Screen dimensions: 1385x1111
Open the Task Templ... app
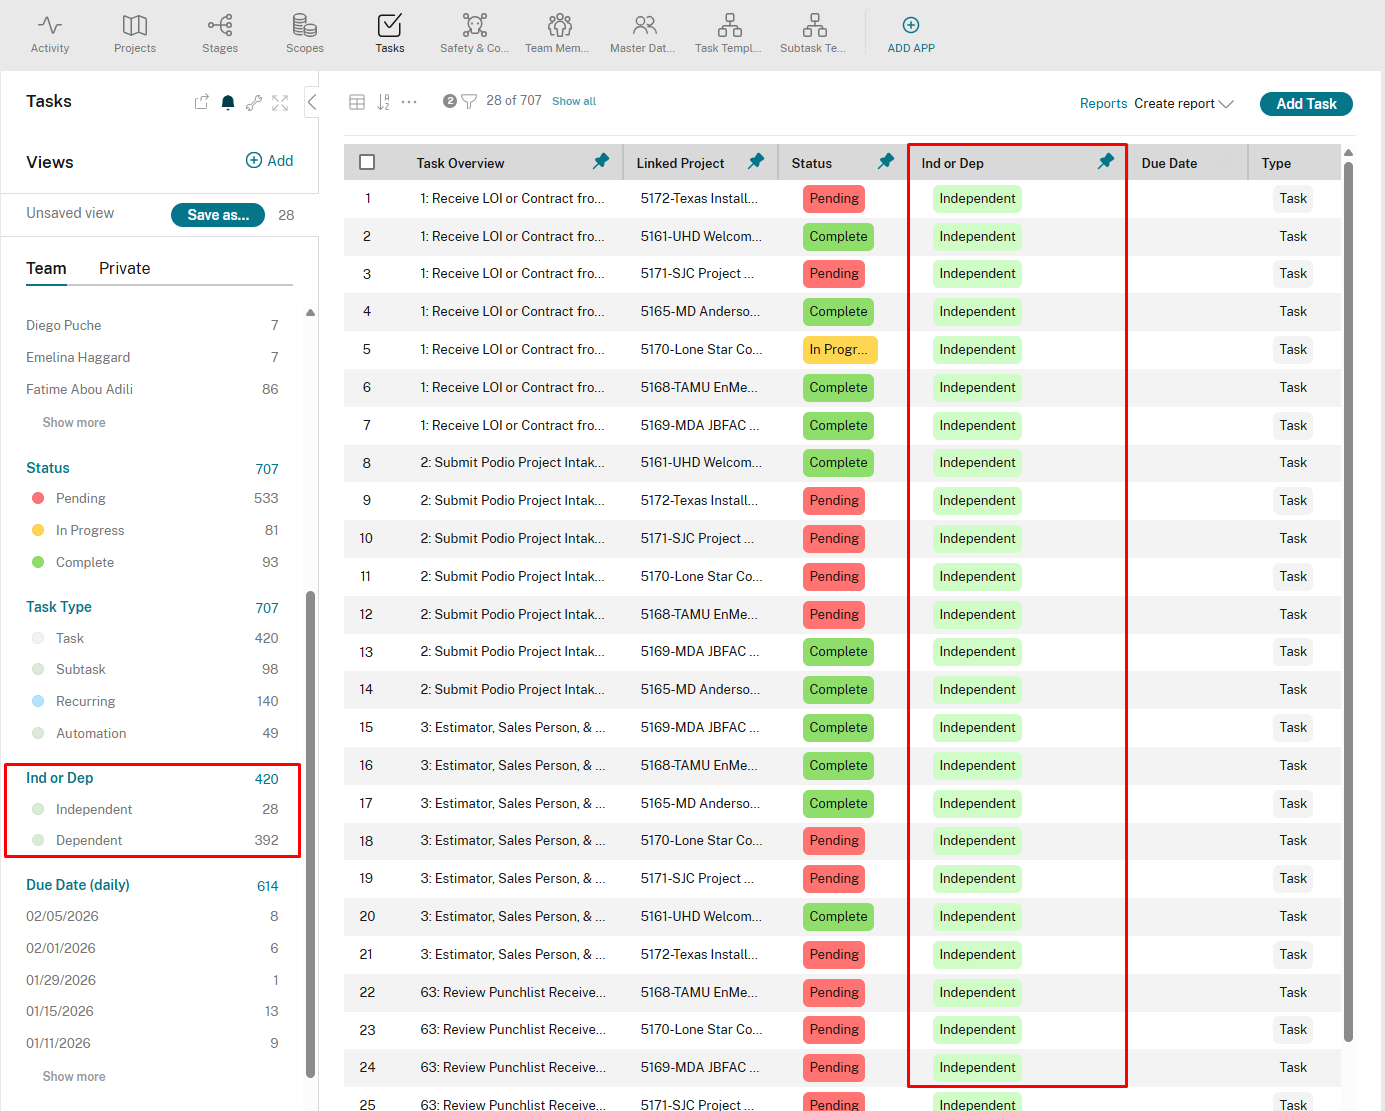click(x=729, y=34)
